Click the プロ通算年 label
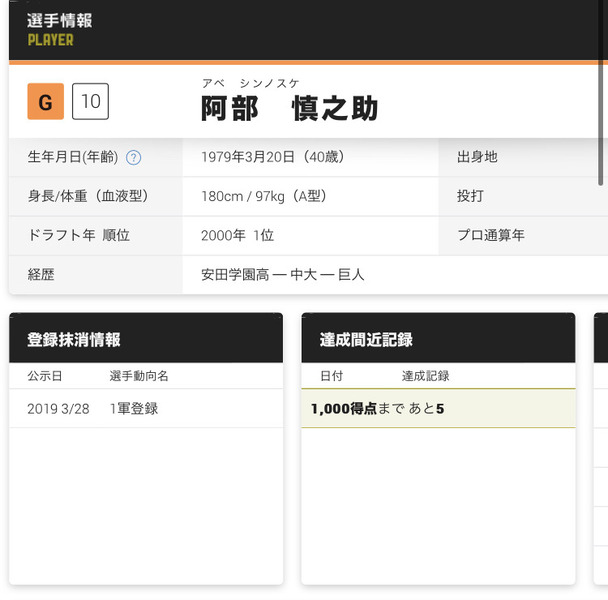 (491, 235)
